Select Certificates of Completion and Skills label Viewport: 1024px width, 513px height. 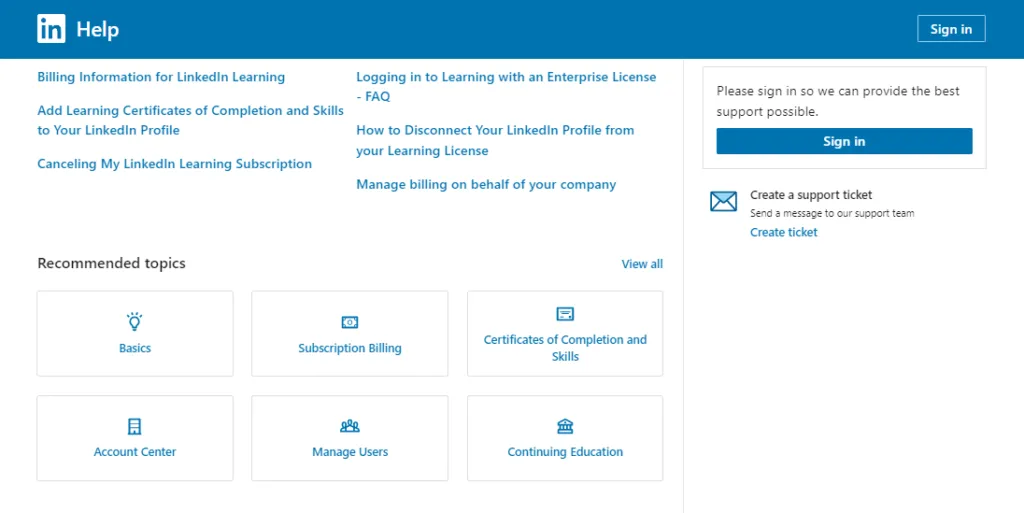(x=565, y=348)
